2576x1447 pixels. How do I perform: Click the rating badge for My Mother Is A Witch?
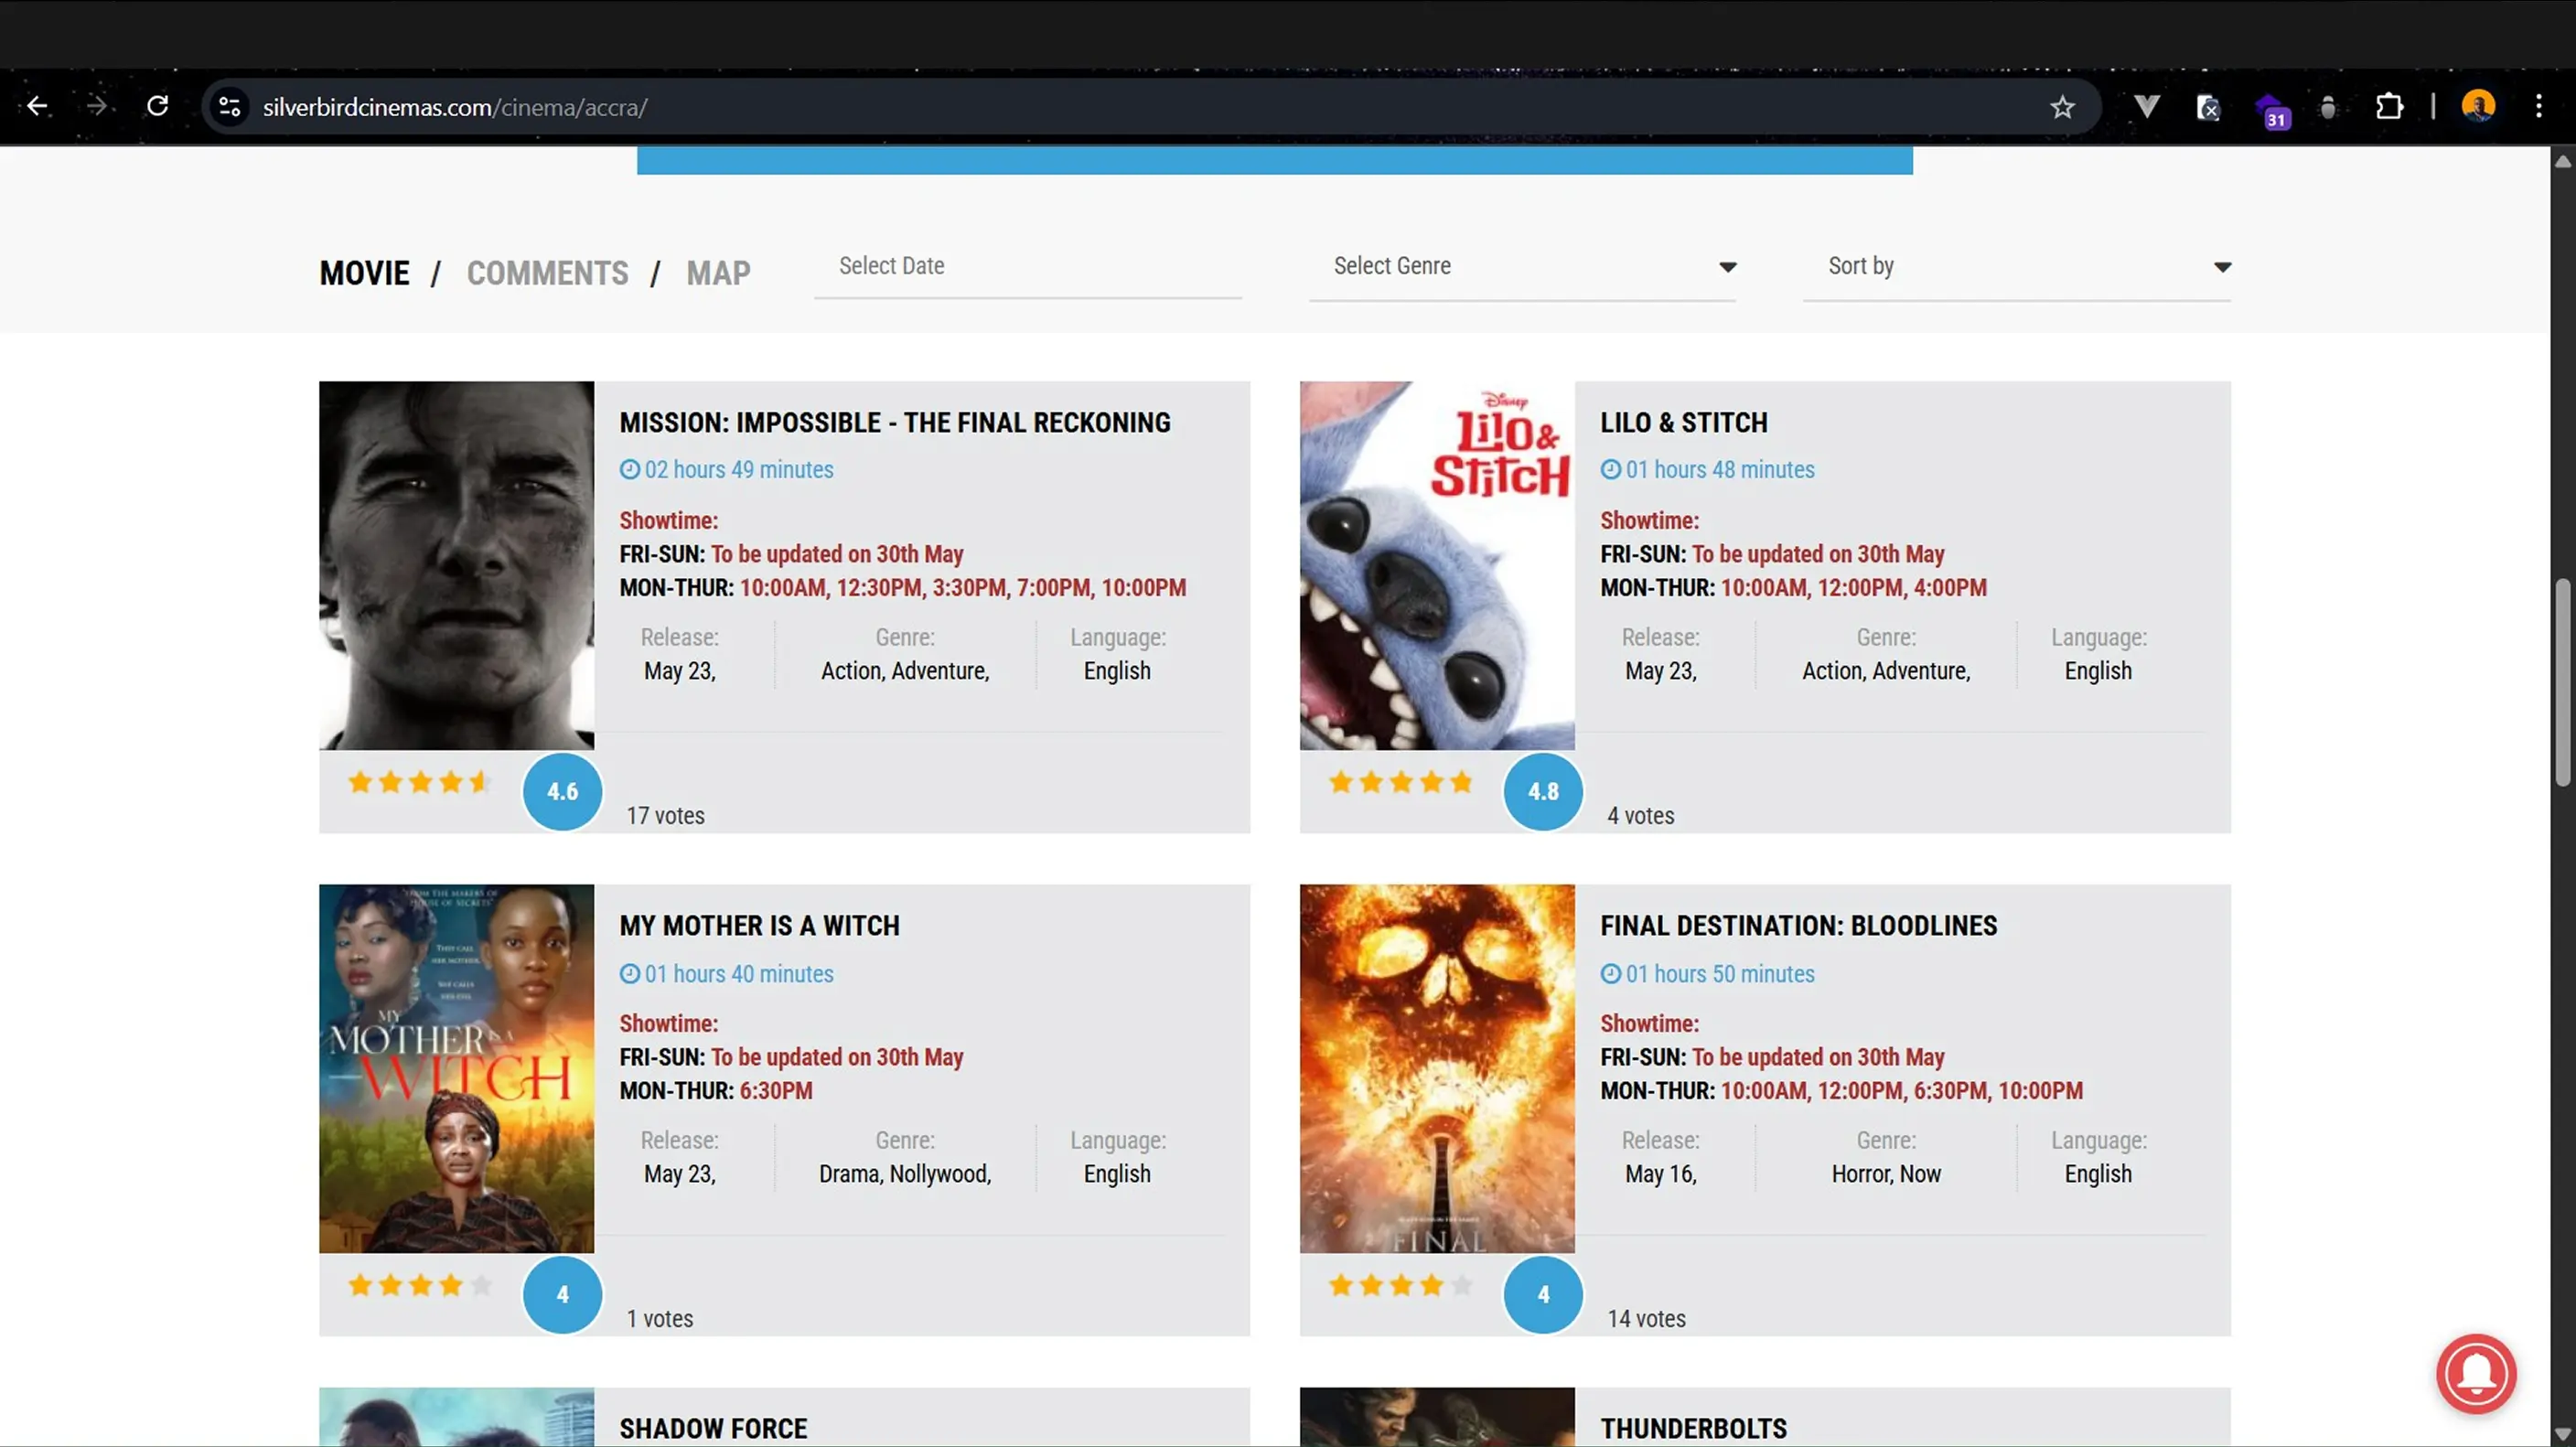click(x=562, y=1294)
